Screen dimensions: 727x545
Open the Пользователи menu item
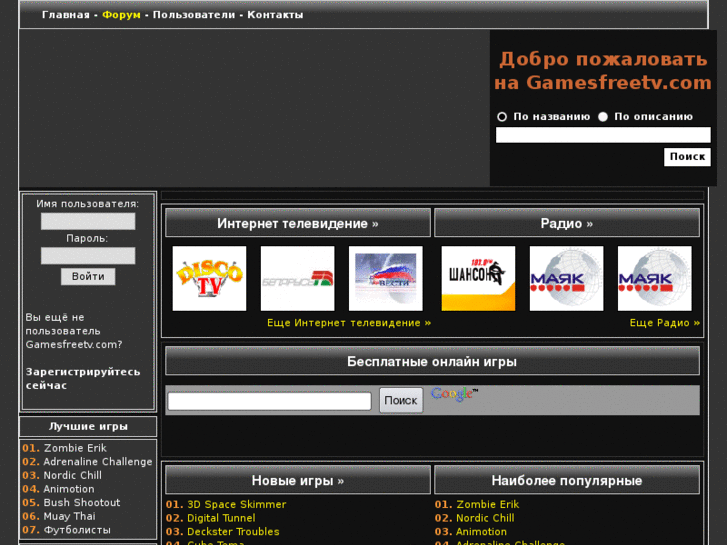(x=194, y=15)
